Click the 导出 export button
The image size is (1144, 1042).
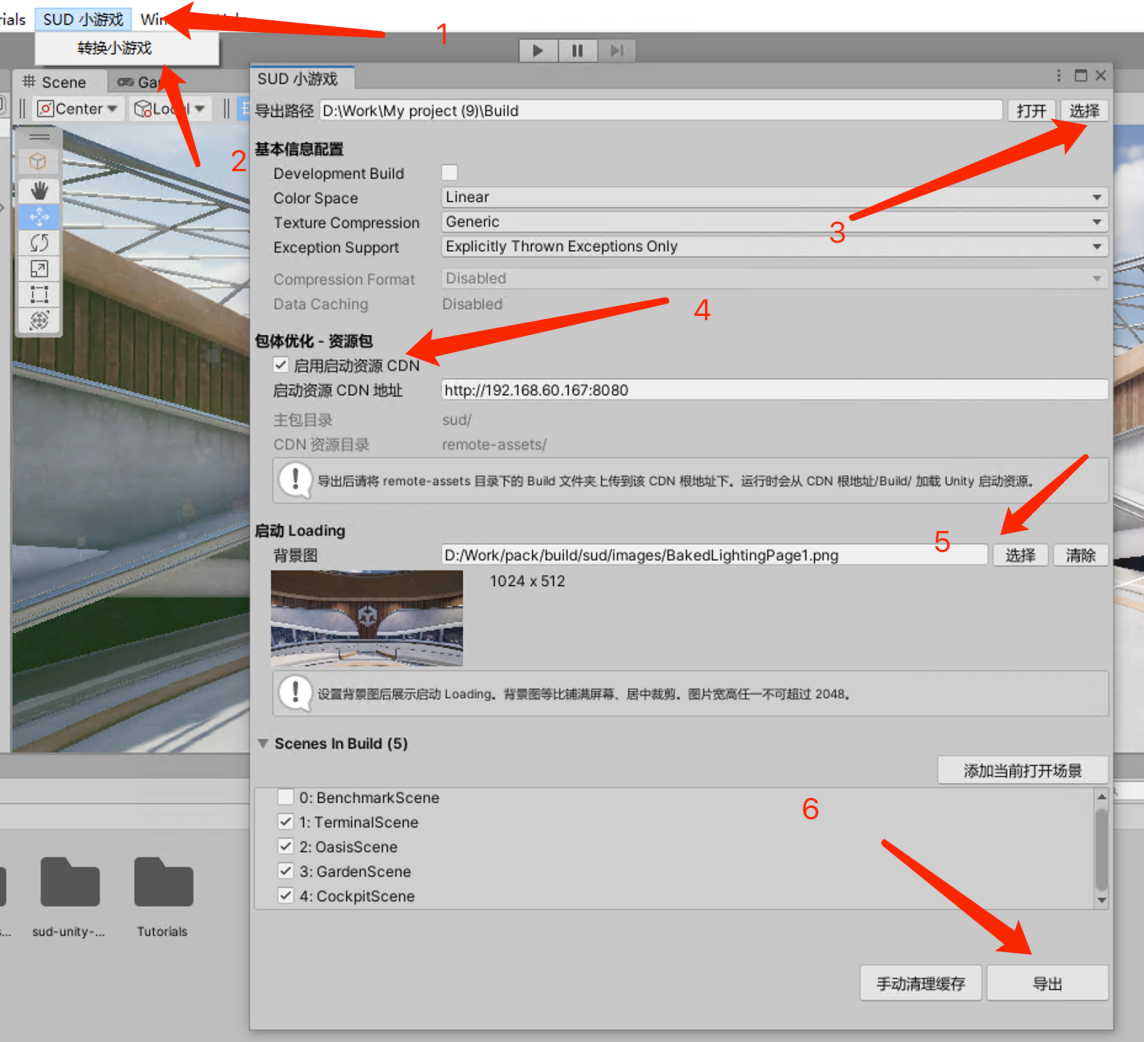pos(1048,984)
